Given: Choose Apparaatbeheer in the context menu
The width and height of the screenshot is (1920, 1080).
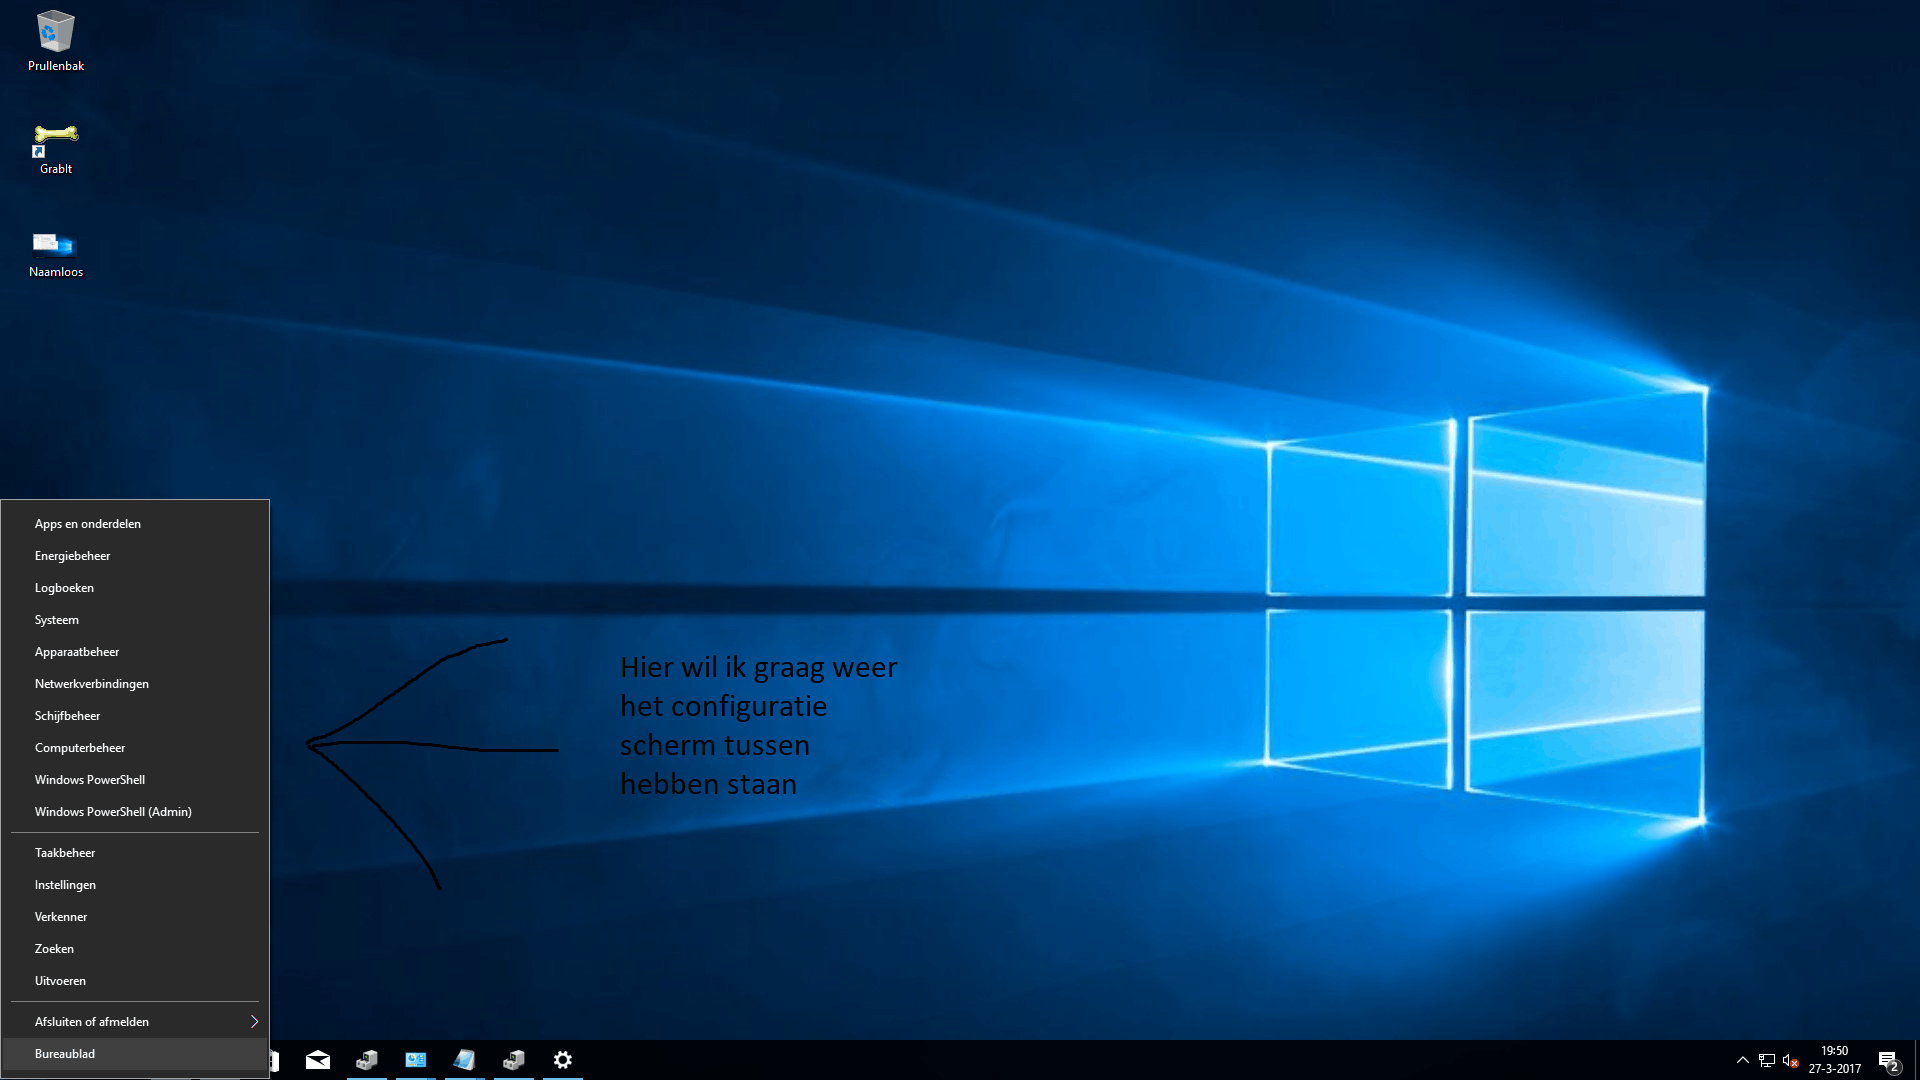Looking at the screenshot, I should click(77, 652).
